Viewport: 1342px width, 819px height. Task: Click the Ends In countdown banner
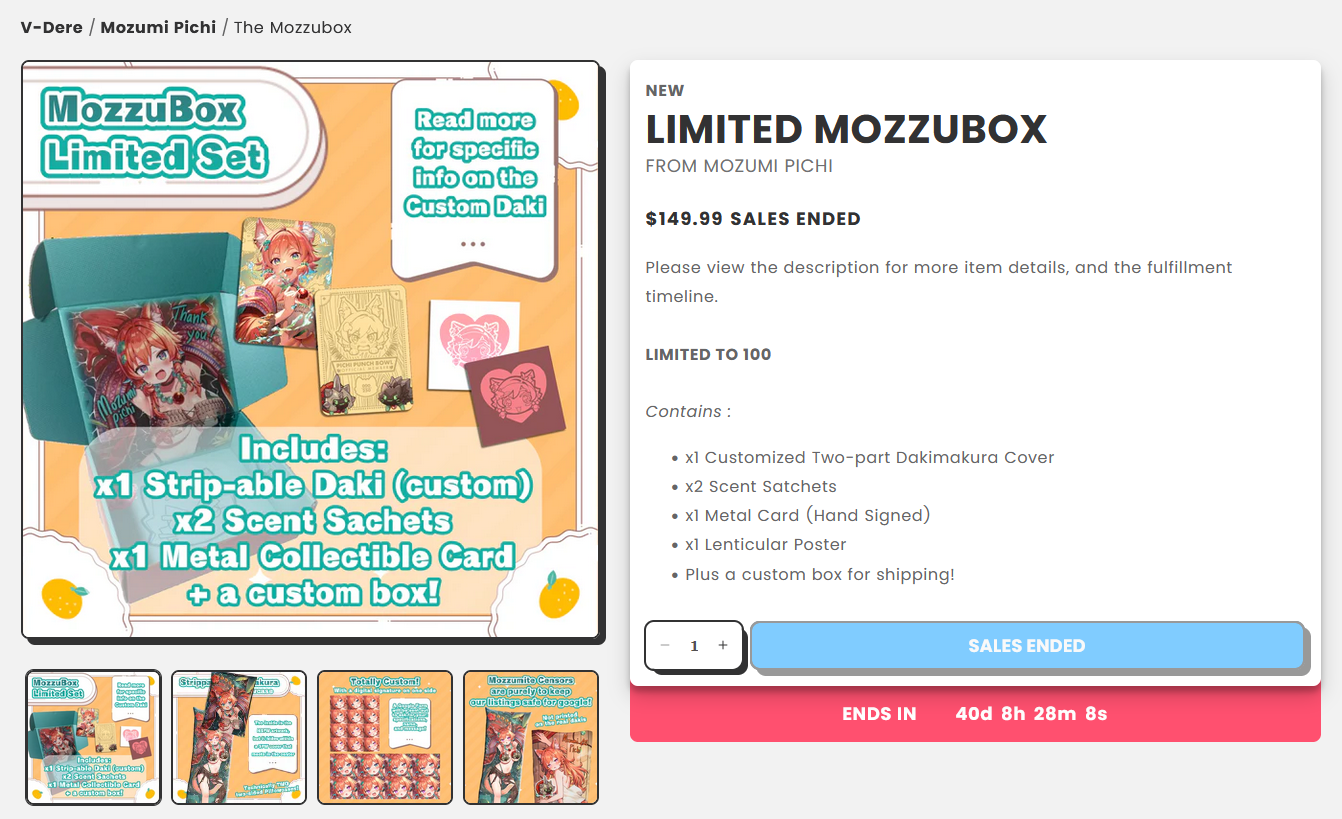(x=975, y=714)
